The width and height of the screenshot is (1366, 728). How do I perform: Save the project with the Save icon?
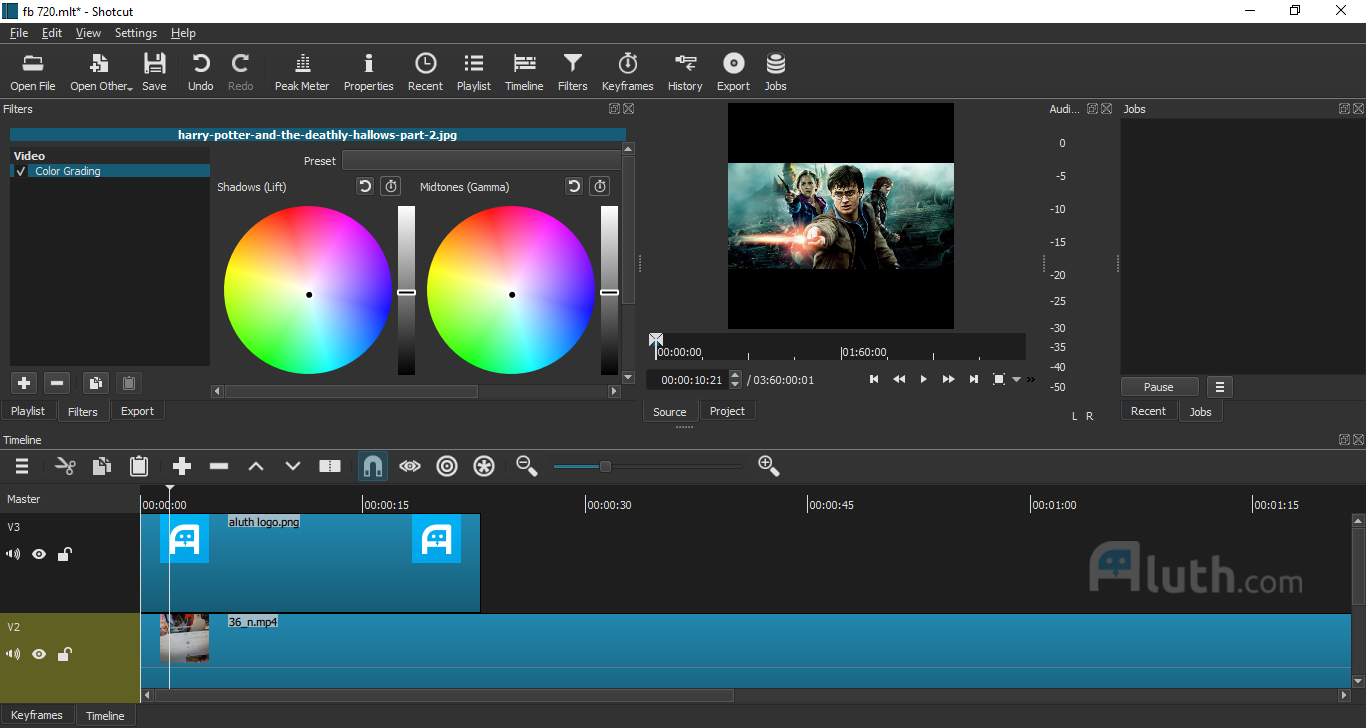click(x=154, y=72)
